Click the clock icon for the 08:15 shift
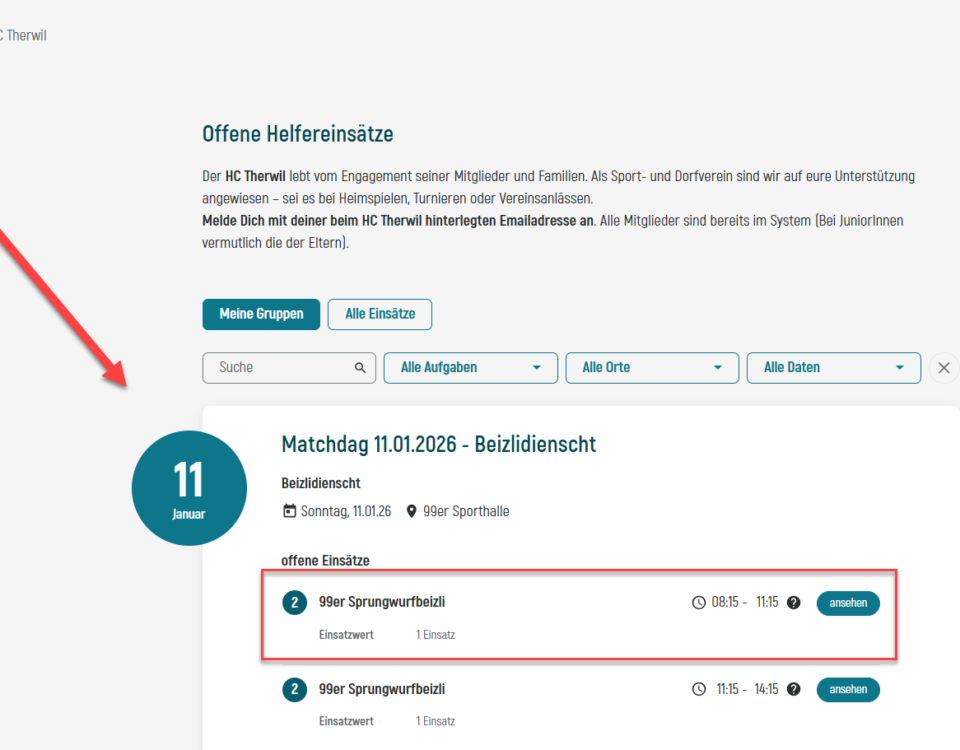Screen dimensions: 960x750 click(699, 603)
